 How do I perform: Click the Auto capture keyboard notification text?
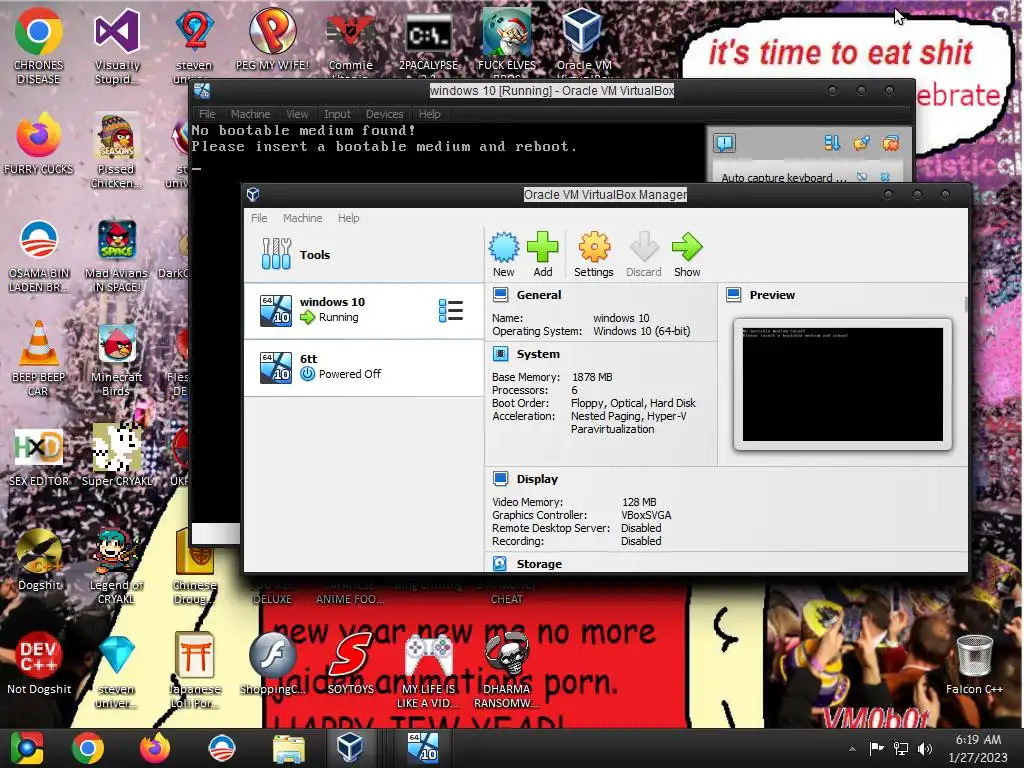click(x=784, y=178)
